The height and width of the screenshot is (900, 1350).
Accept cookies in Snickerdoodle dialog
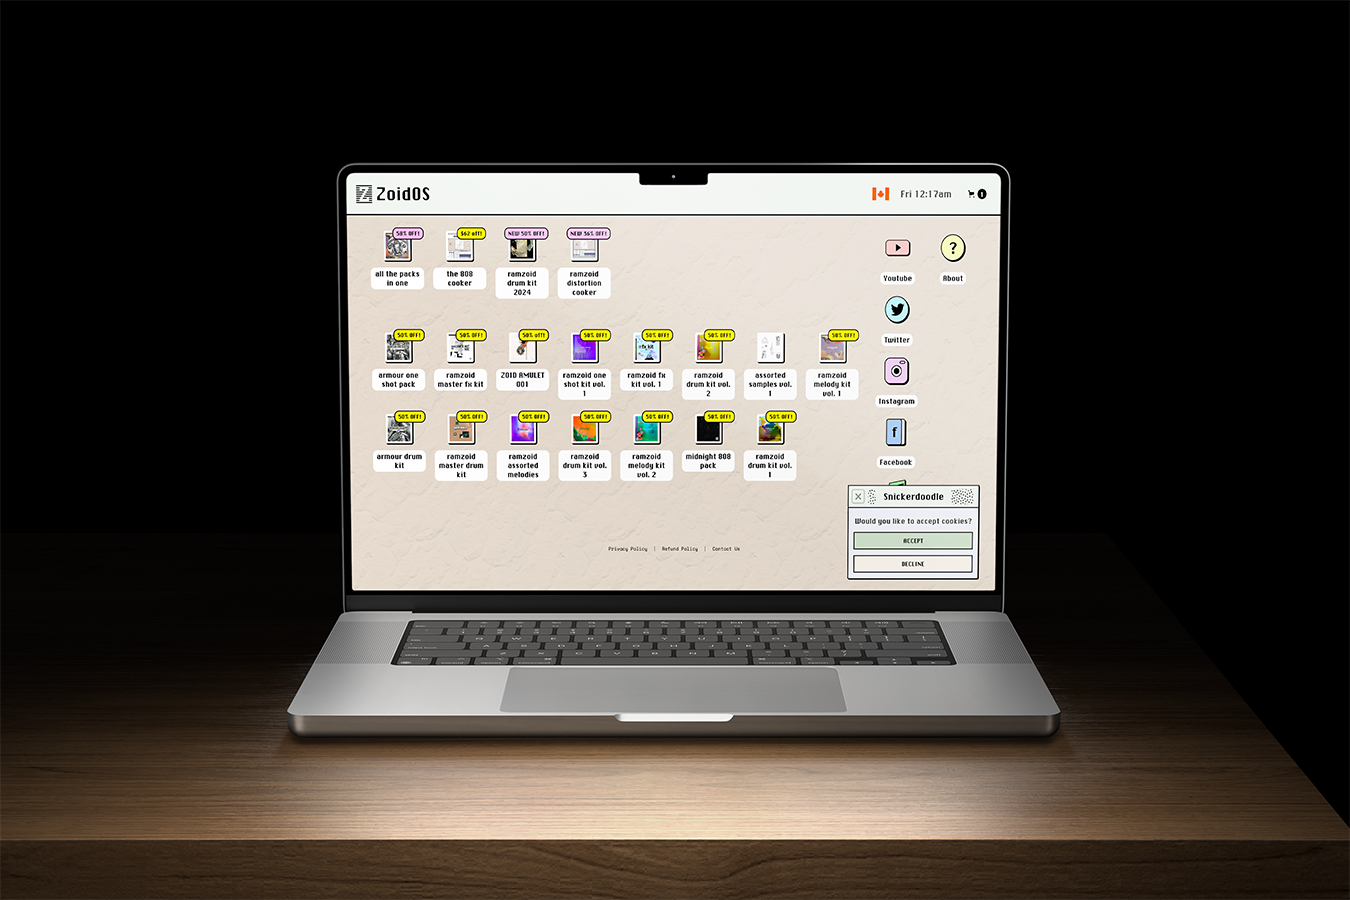[913, 541]
